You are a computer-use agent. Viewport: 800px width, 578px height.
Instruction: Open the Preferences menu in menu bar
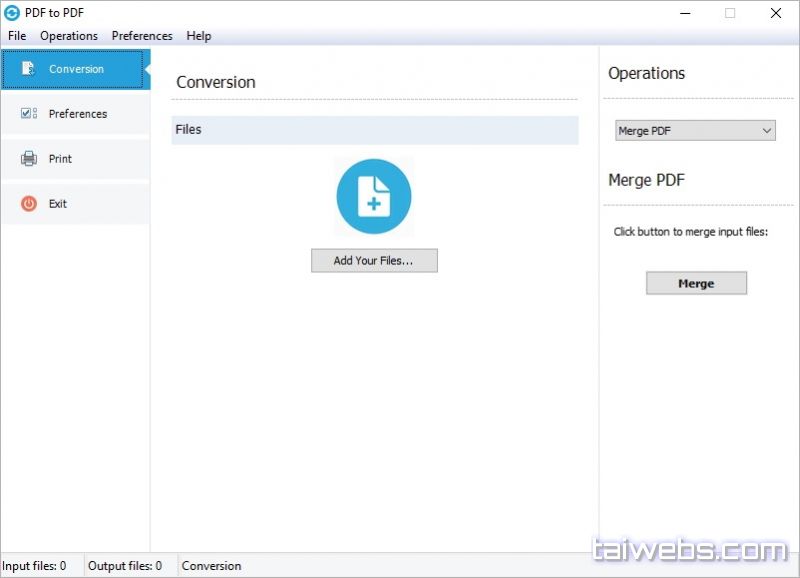click(142, 36)
